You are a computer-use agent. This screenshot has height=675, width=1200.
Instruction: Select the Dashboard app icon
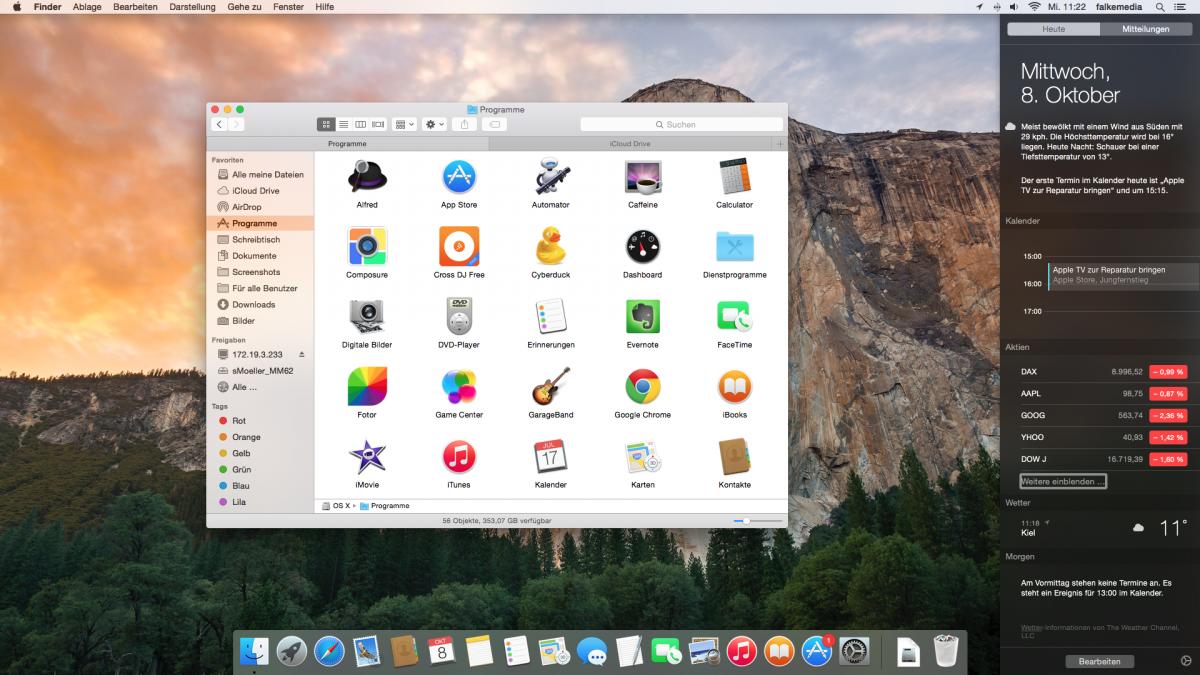tap(643, 246)
